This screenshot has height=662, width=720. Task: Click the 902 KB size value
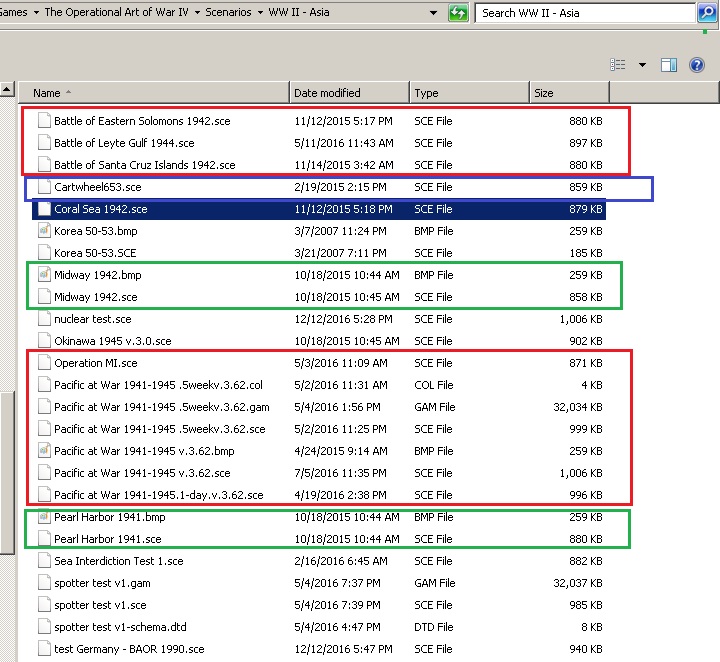coord(585,341)
